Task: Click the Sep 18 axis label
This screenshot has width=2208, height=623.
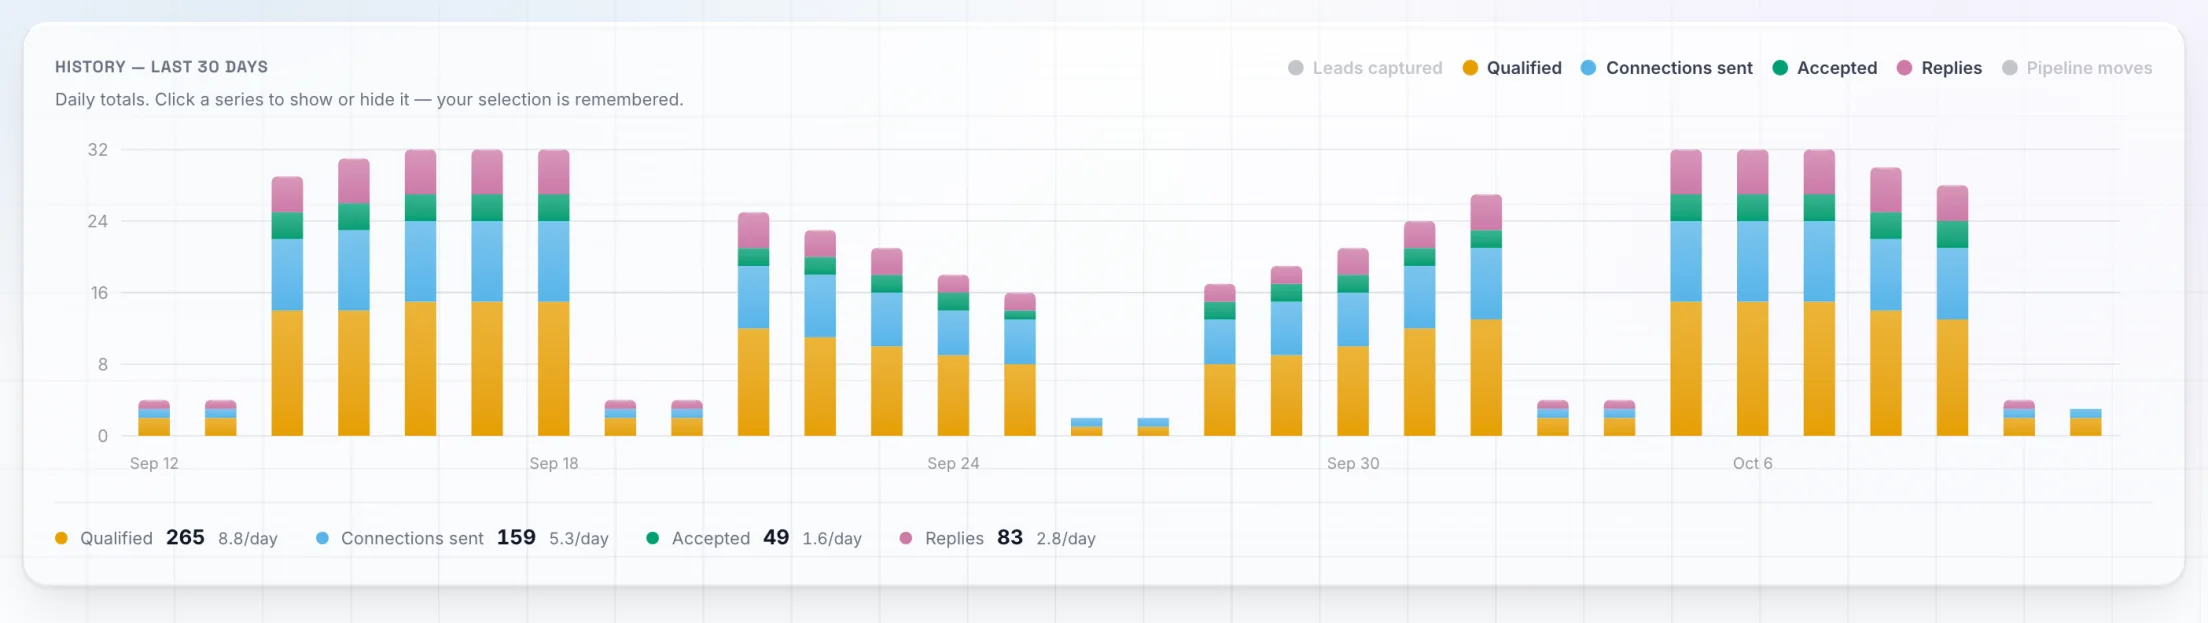Action: pyautogui.click(x=554, y=463)
